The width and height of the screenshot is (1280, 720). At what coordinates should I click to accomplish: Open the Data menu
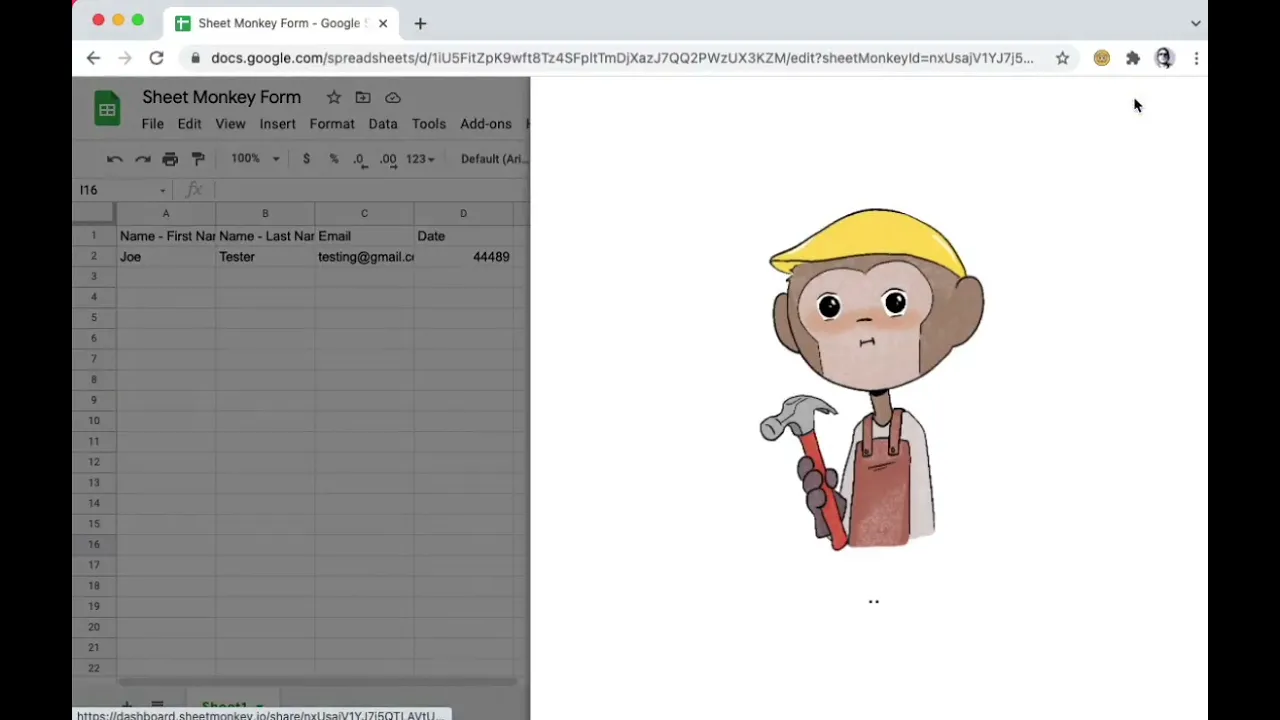click(x=383, y=124)
